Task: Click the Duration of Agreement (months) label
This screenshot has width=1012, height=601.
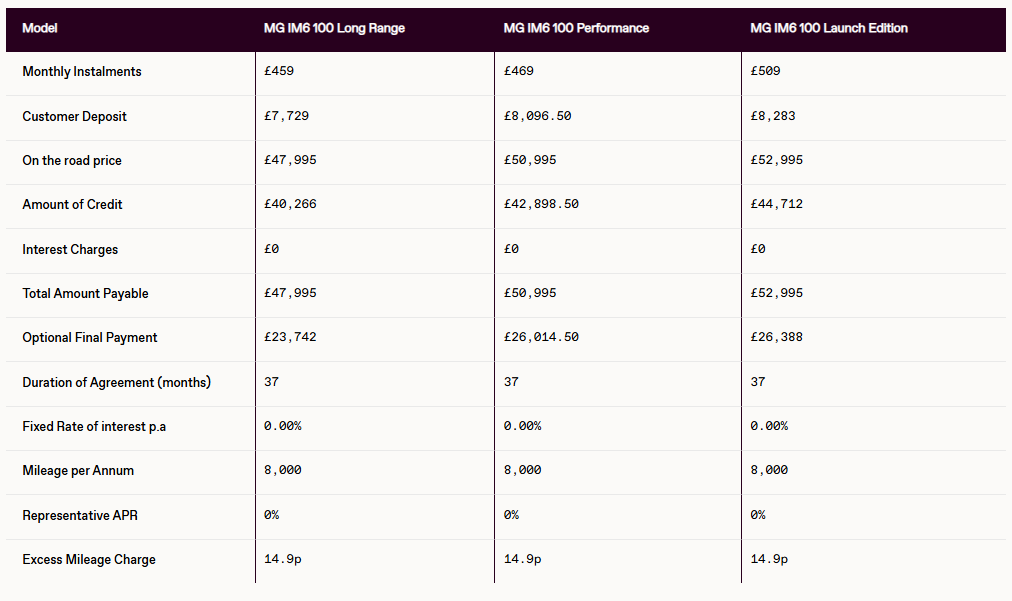Action: [x=116, y=382]
